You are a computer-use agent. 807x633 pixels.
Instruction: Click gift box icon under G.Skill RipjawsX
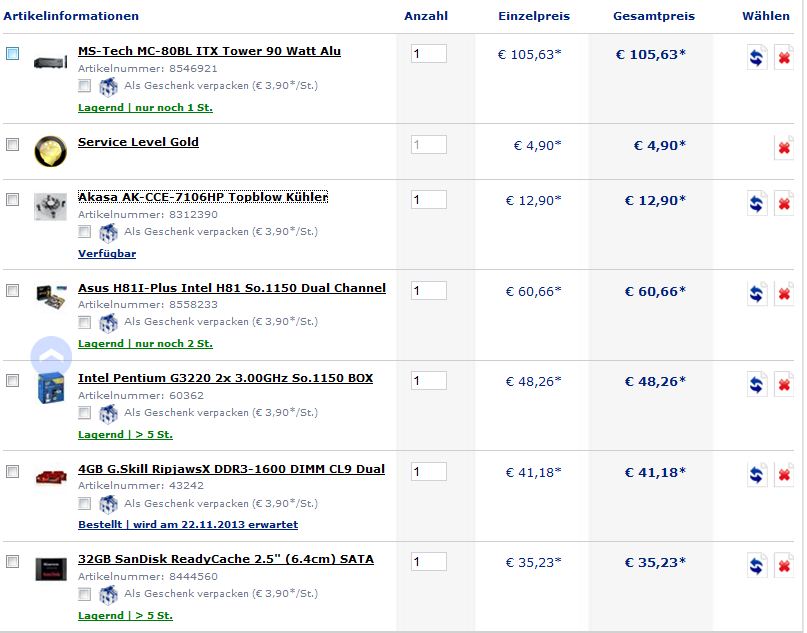(x=108, y=504)
